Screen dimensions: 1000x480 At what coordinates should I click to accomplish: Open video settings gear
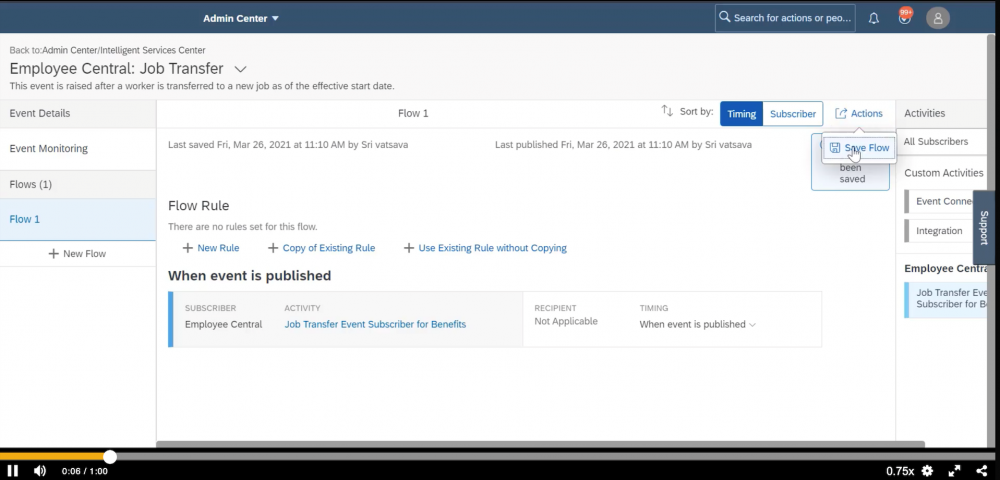click(927, 471)
